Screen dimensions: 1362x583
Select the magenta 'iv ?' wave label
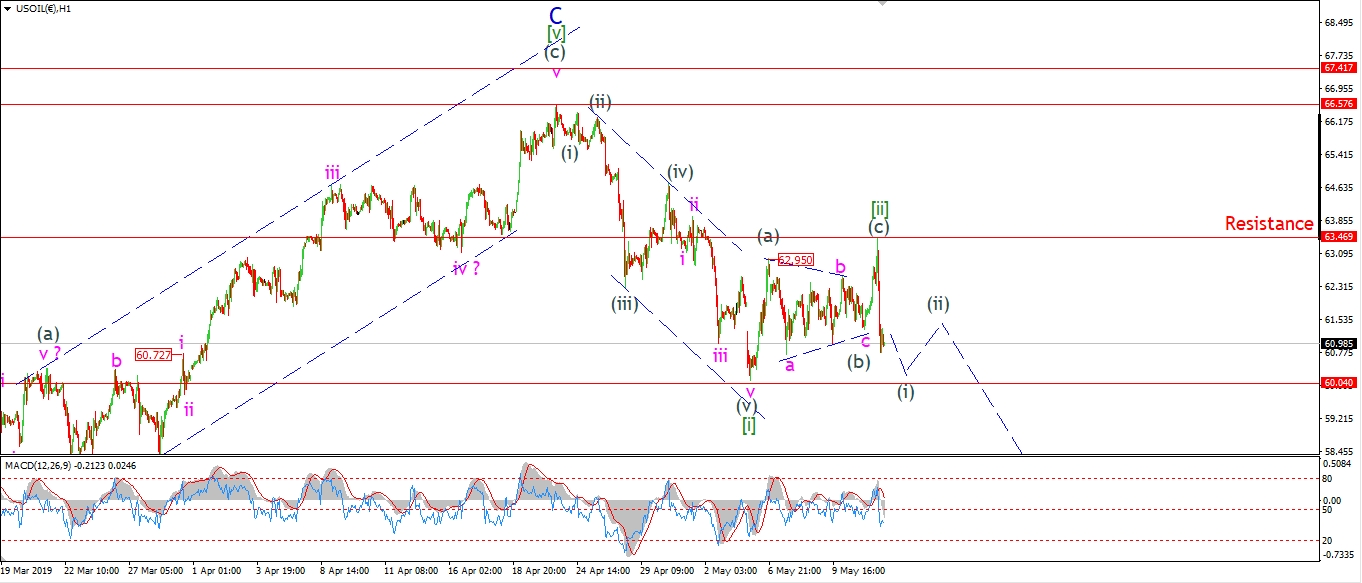(465, 268)
